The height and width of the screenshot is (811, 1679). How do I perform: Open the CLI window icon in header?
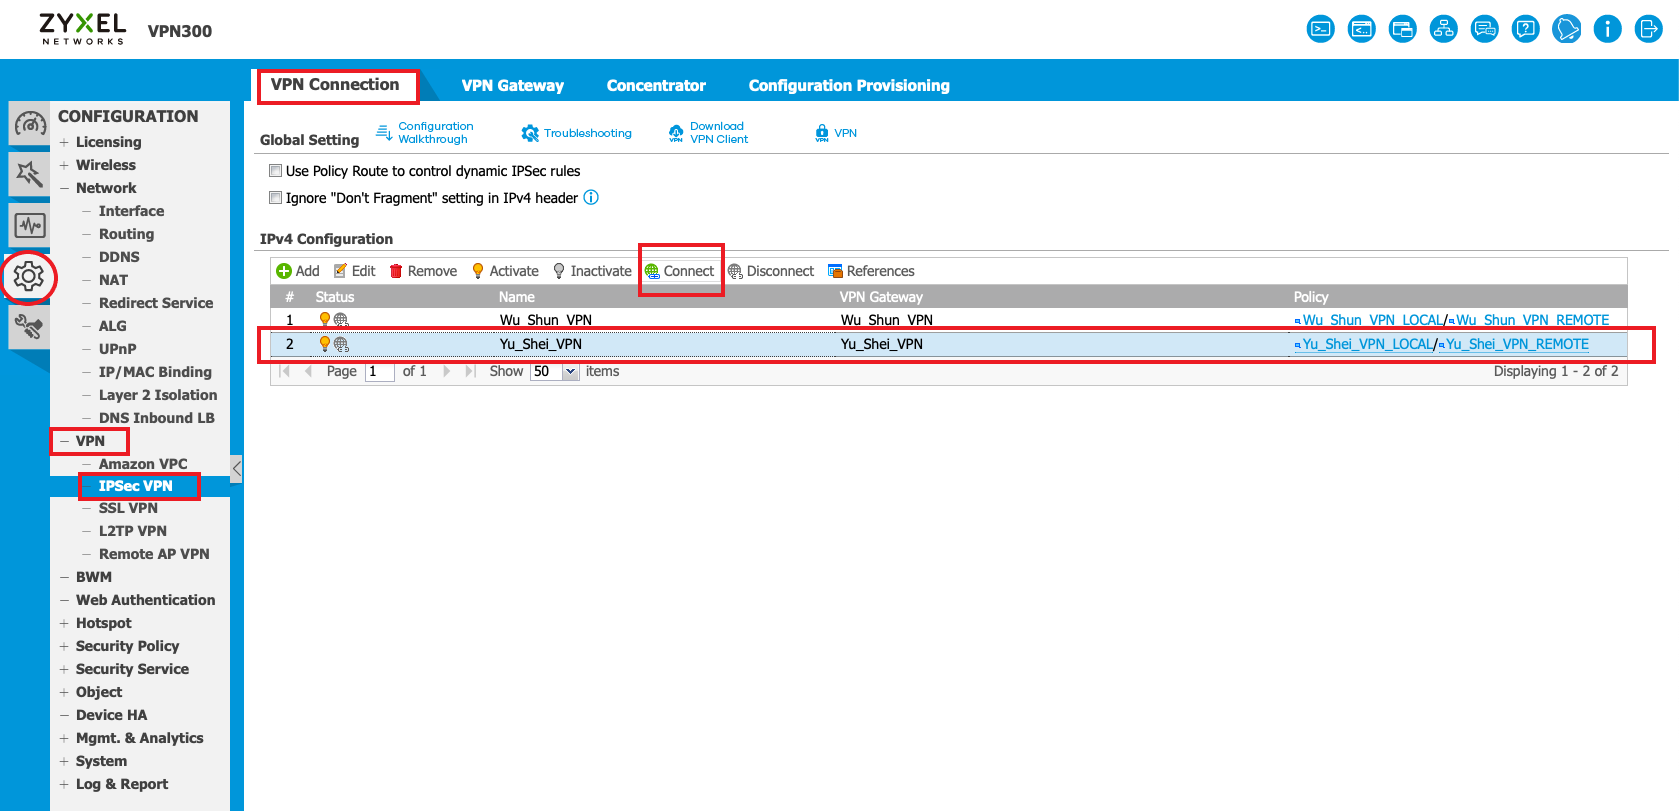pos(1361,29)
